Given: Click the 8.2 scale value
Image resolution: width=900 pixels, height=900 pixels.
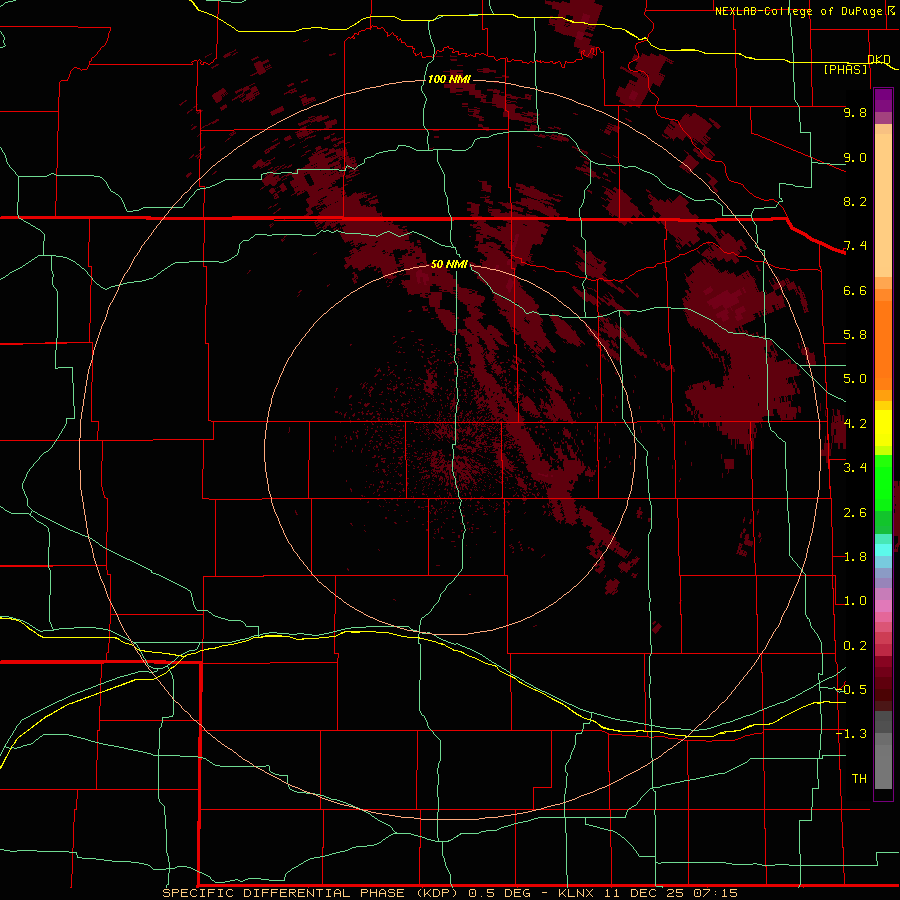Looking at the screenshot, I should (855, 201).
